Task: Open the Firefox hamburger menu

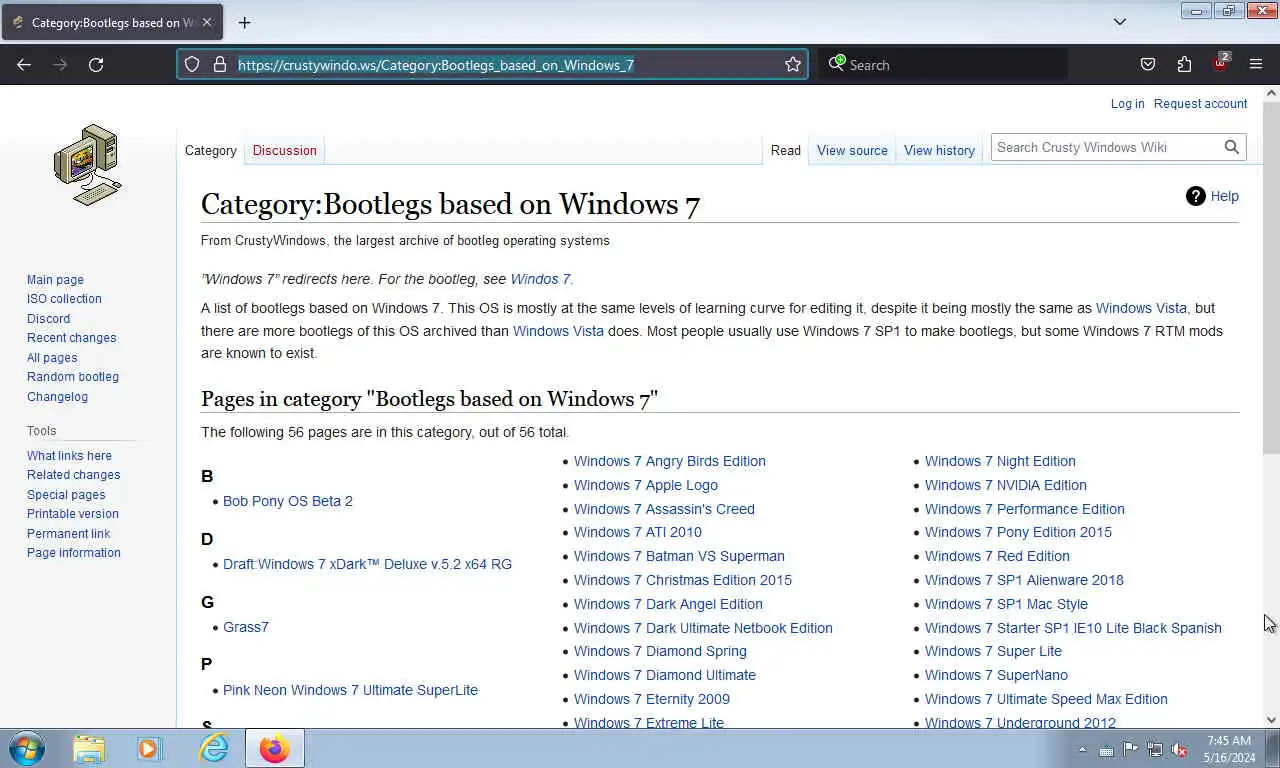Action: (x=1256, y=65)
